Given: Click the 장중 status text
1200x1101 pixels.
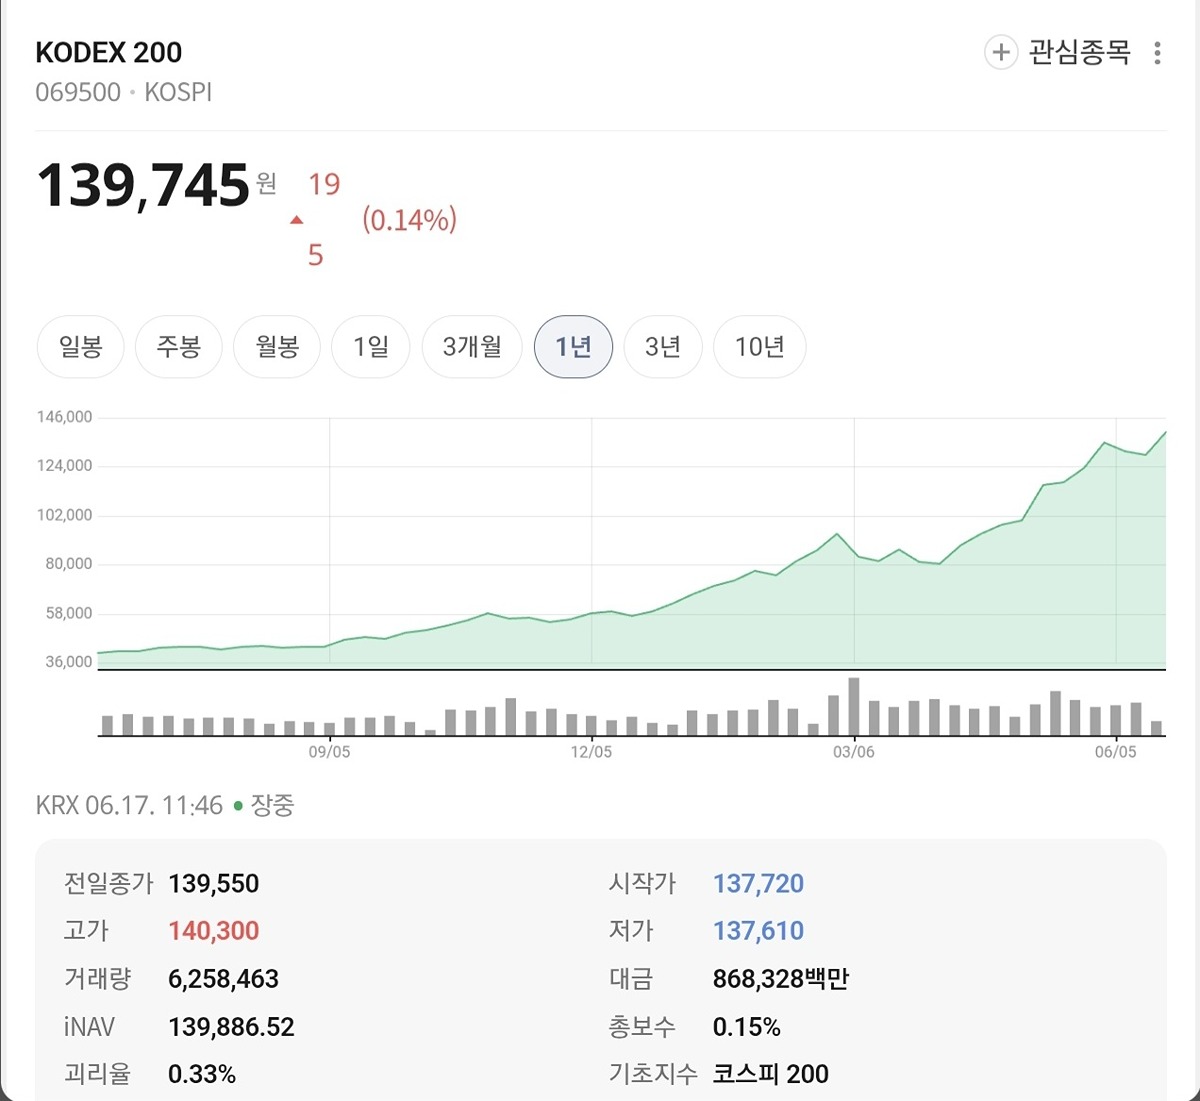Looking at the screenshot, I should point(272,805).
